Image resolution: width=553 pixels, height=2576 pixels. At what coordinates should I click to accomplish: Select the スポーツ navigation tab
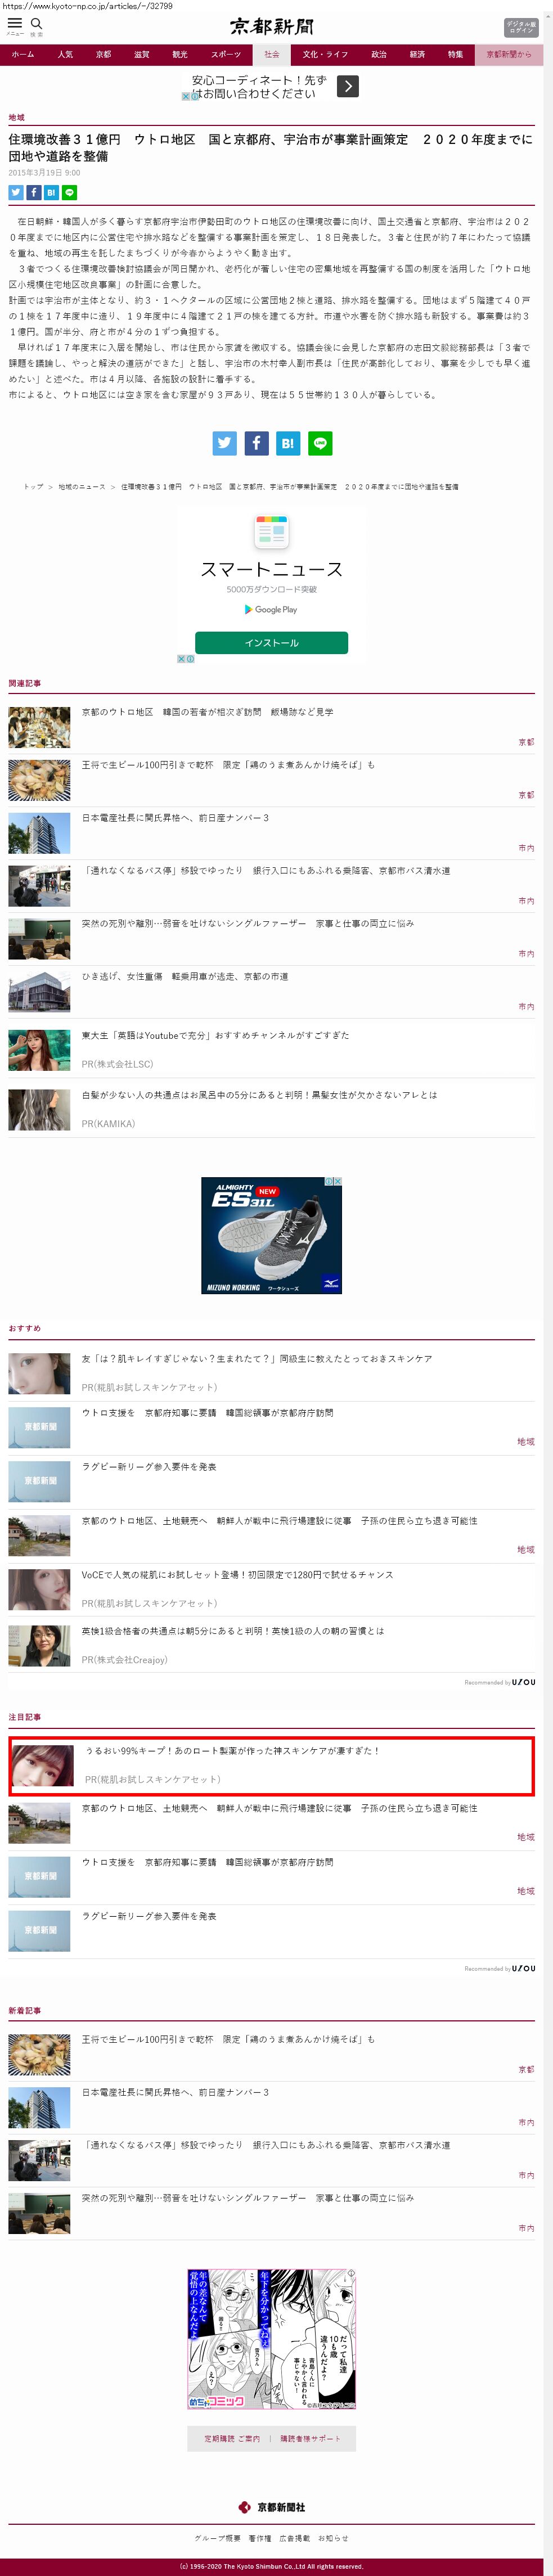(x=226, y=54)
